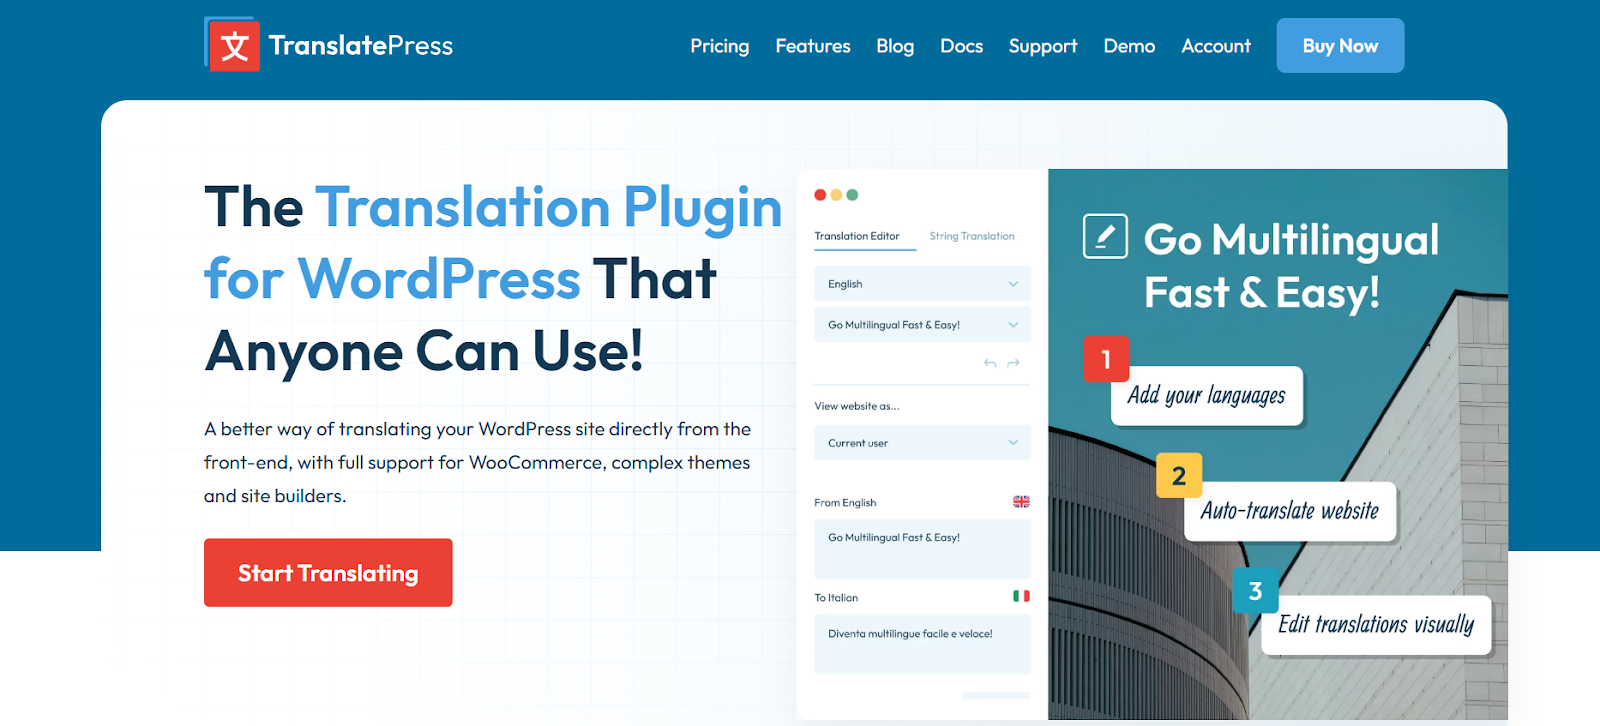
Task: Open Docs from the top navigation
Action: (x=961, y=46)
